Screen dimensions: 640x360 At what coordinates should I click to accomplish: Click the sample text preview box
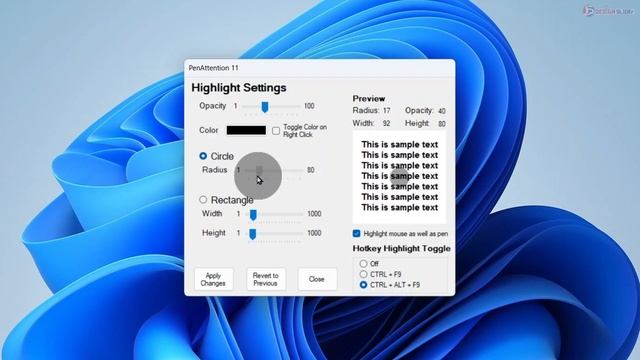(399, 177)
